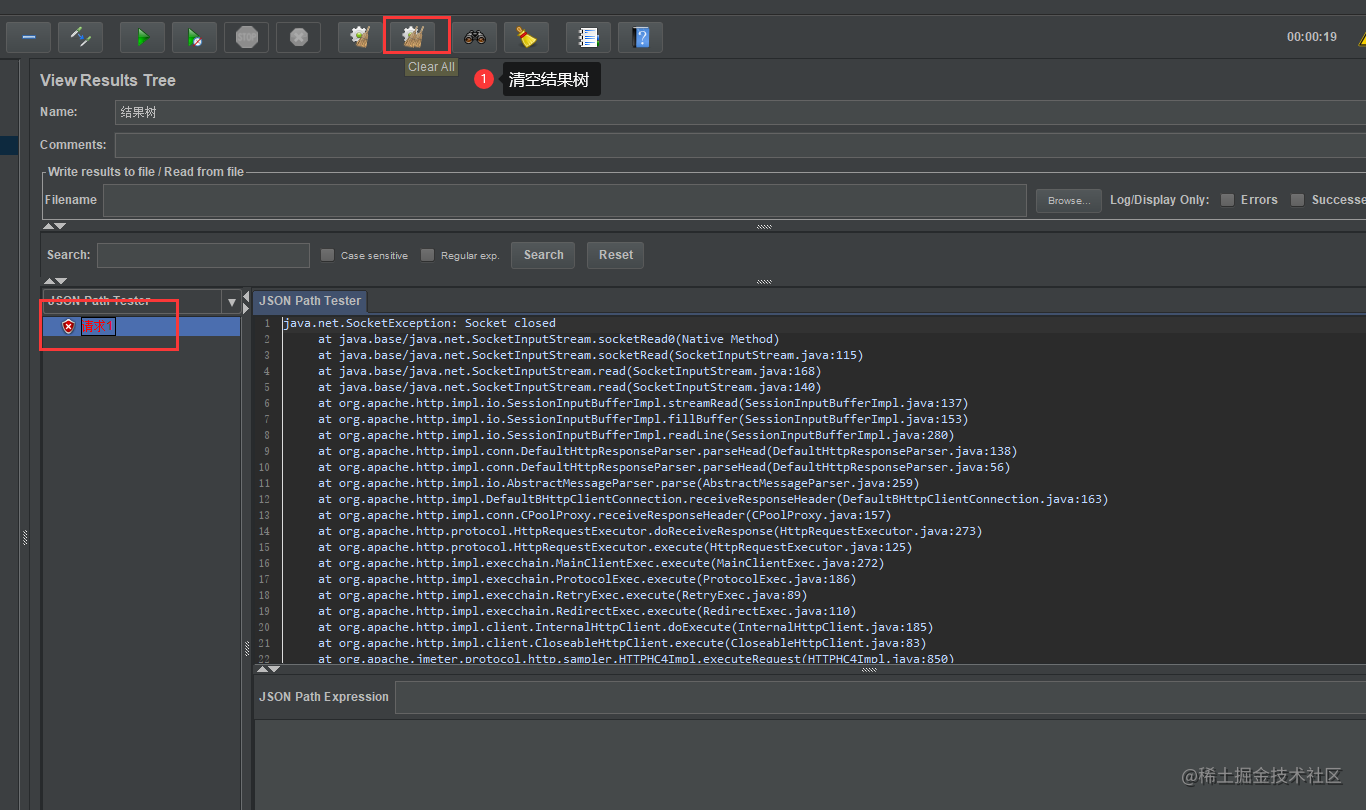Image resolution: width=1366 pixels, height=810 pixels.
Task: Click the Toggle enable/disable toolbar icon
Action: (x=80, y=38)
